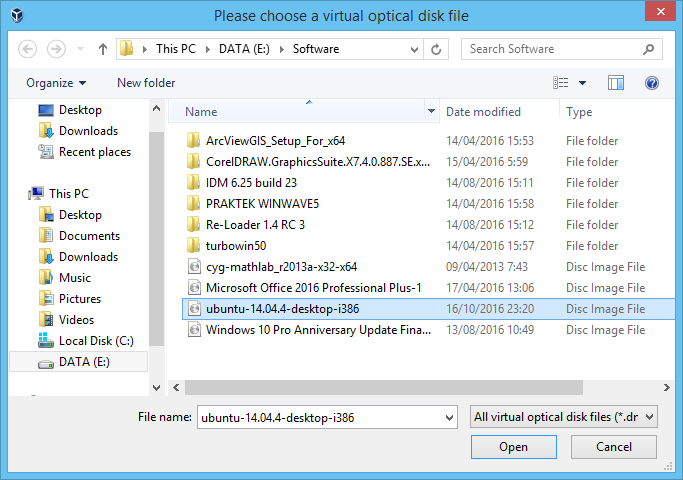The width and height of the screenshot is (683, 480).
Task: Go forward using the Forward arrow
Action: point(56,49)
